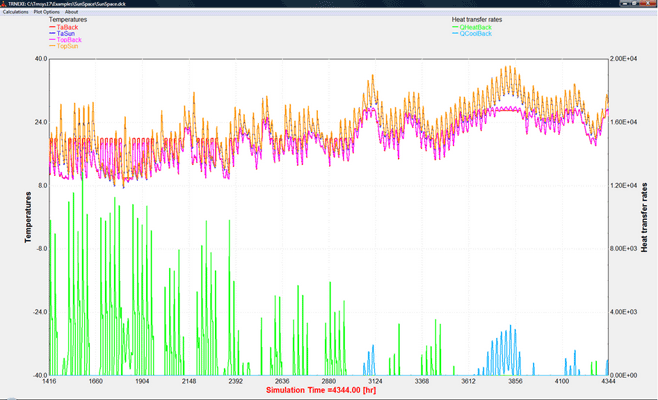Click the -40.0 left axis minimum value
Image resolution: width=658 pixels, height=400 pixels.
40,375
